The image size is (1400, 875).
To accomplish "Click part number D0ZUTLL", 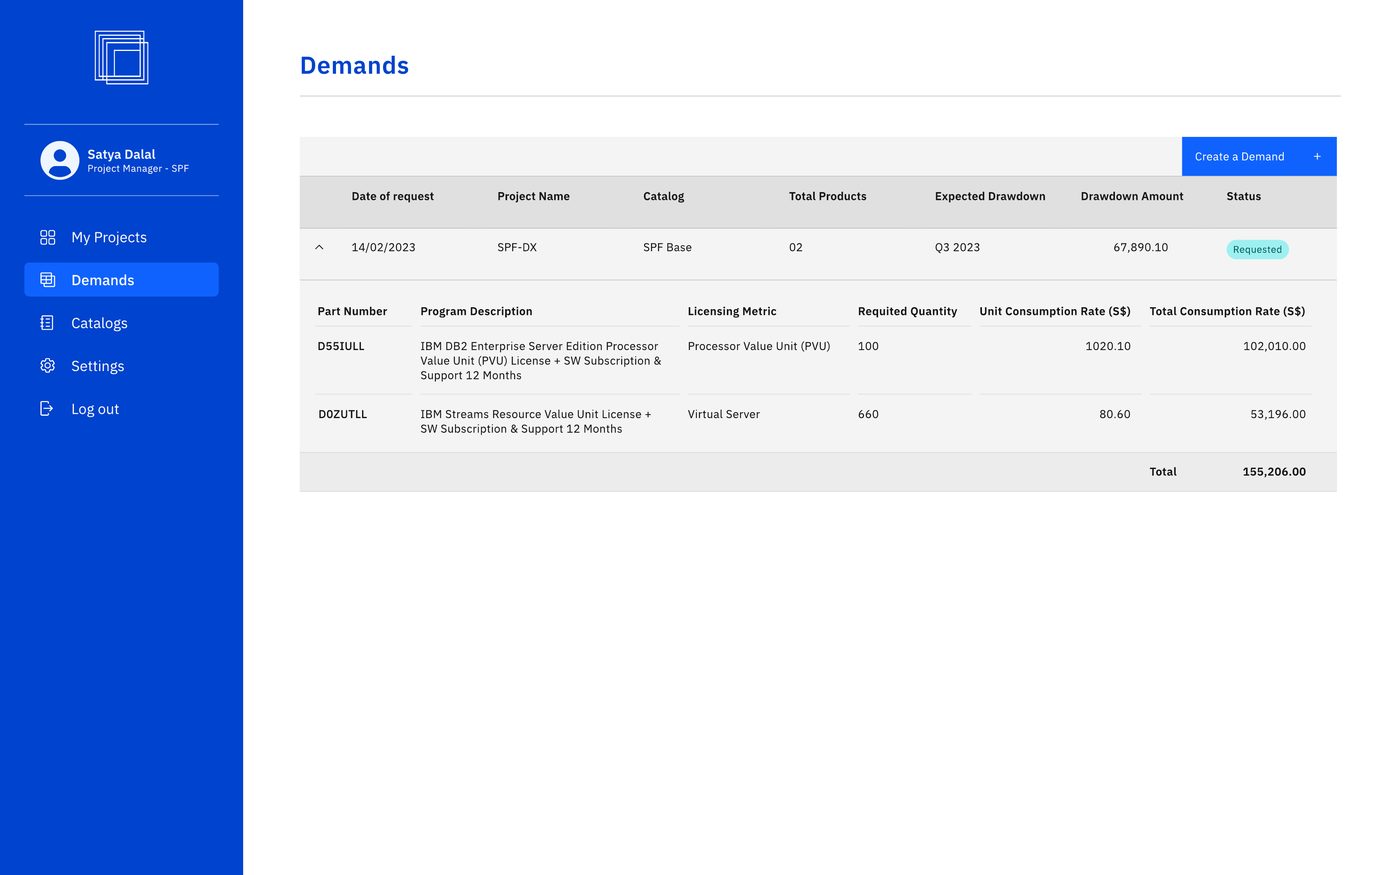I will pyautogui.click(x=342, y=415).
